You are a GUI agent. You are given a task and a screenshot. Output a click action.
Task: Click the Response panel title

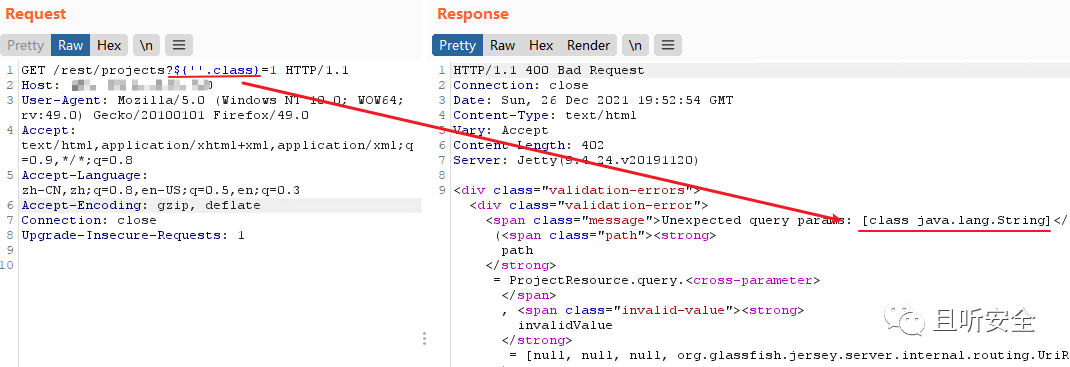[x=473, y=14]
